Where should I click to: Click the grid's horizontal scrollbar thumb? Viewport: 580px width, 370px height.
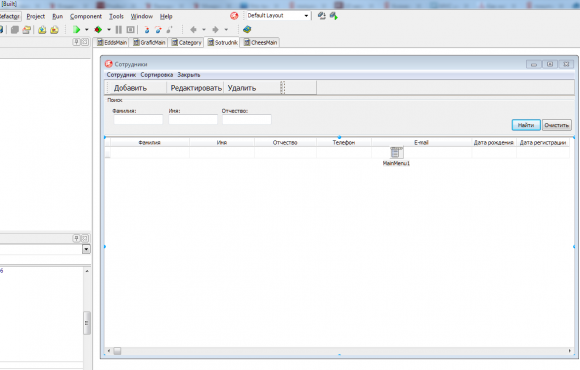[117, 351]
